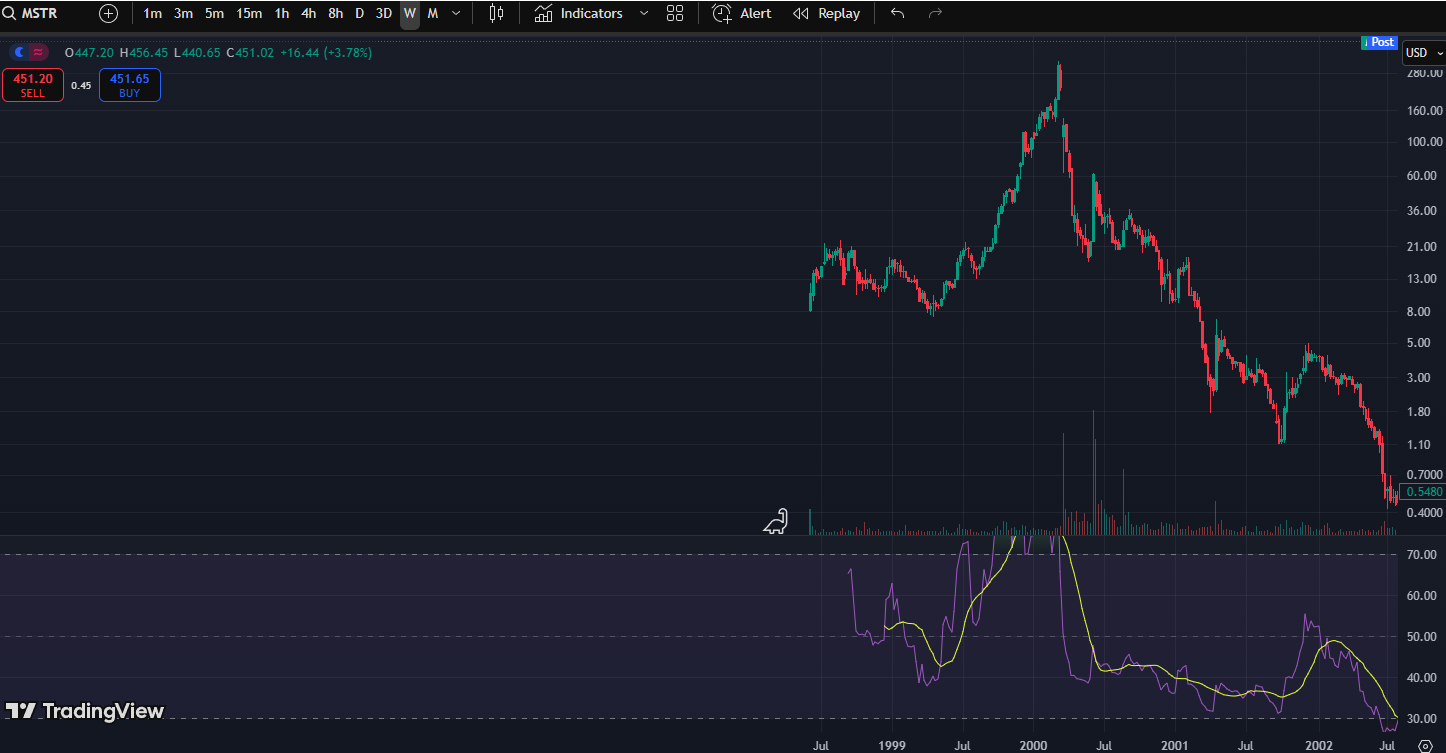Screen dimensions: 1446x753
Task: Open the USD currency dropdown
Action: coord(1422,53)
